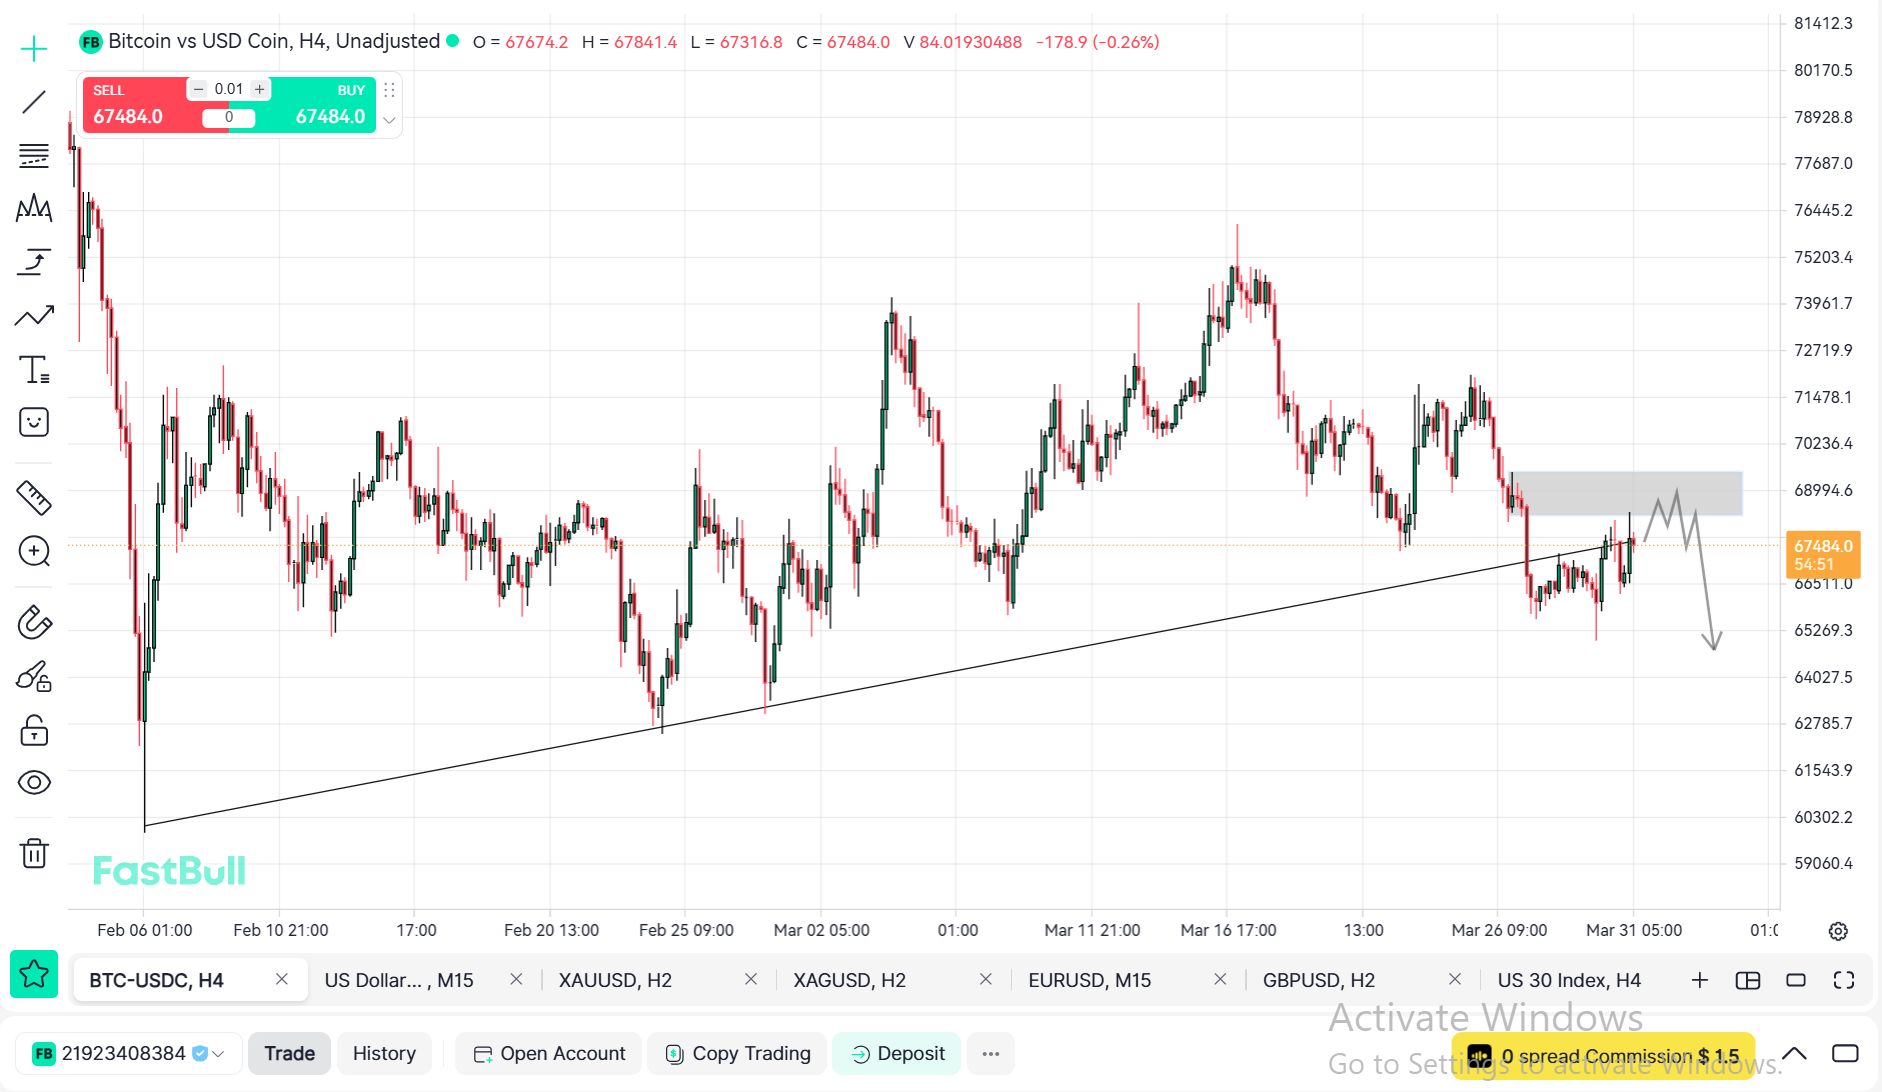This screenshot has width=1882, height=1092.
Task: Expand the trade panel chevron
Action: tap(389, 120)
